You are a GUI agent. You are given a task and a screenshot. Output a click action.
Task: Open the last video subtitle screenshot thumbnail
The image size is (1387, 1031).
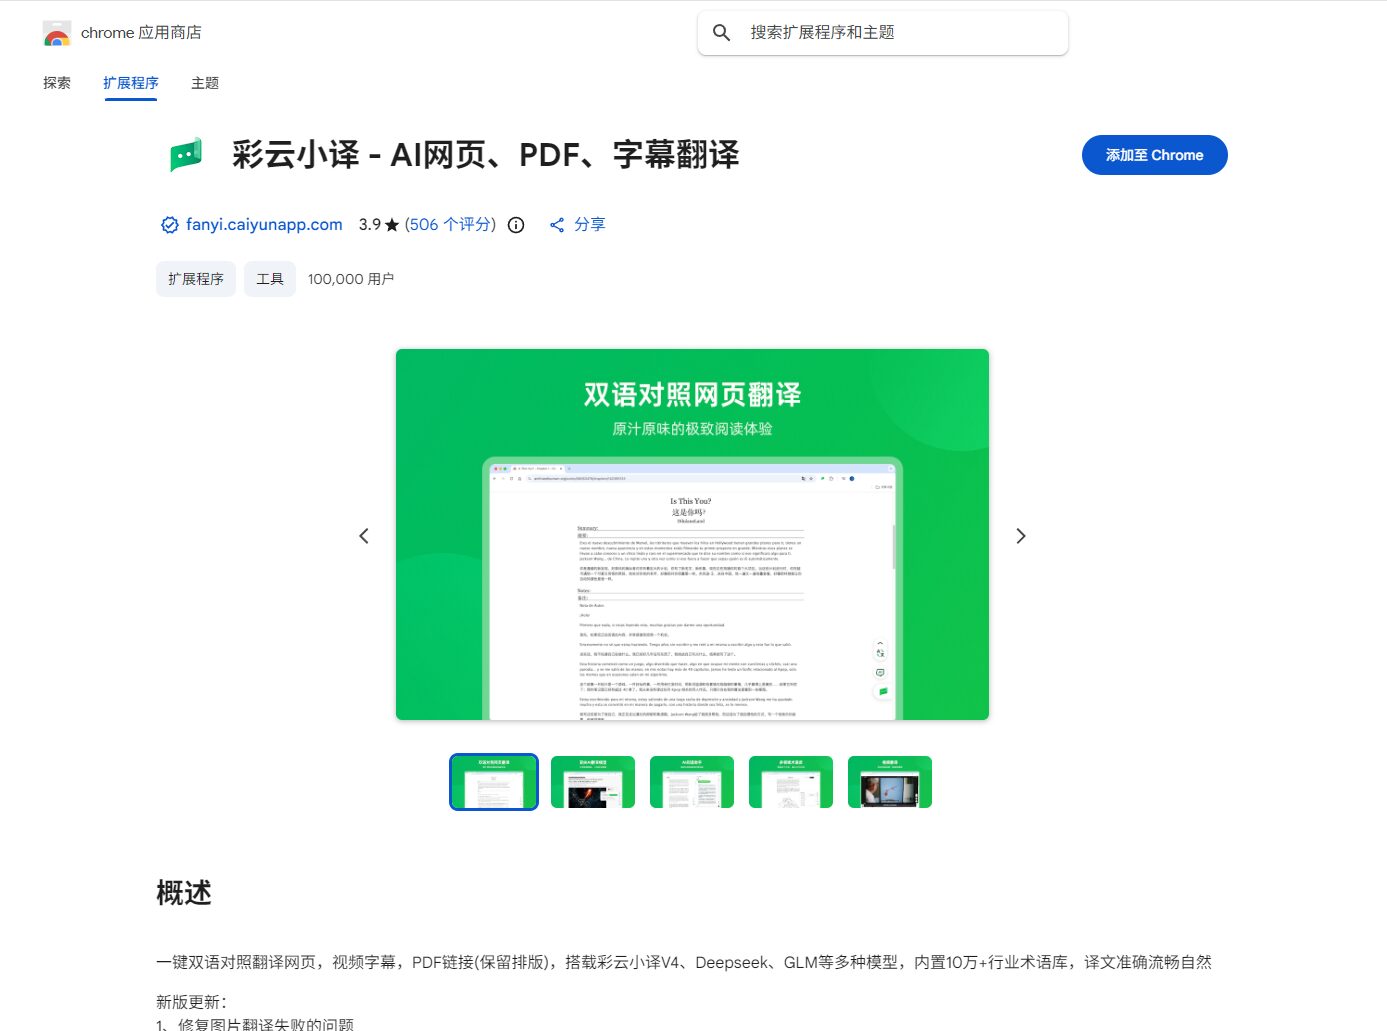pyautogui.click(x=889, y=781)
